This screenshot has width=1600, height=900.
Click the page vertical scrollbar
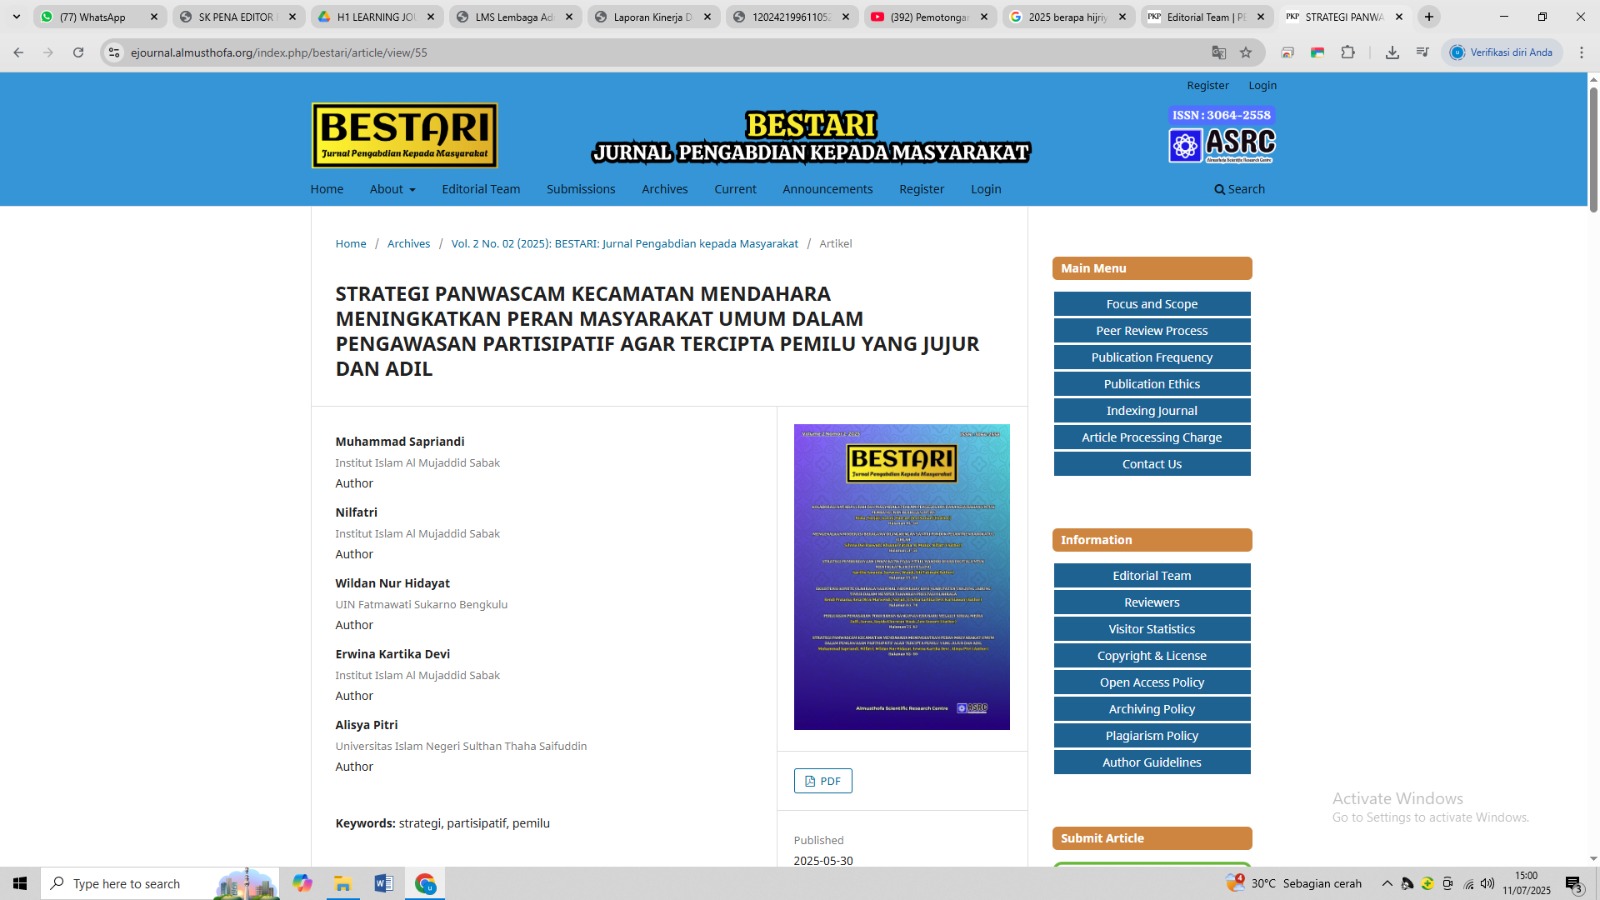pos(1593,150)
